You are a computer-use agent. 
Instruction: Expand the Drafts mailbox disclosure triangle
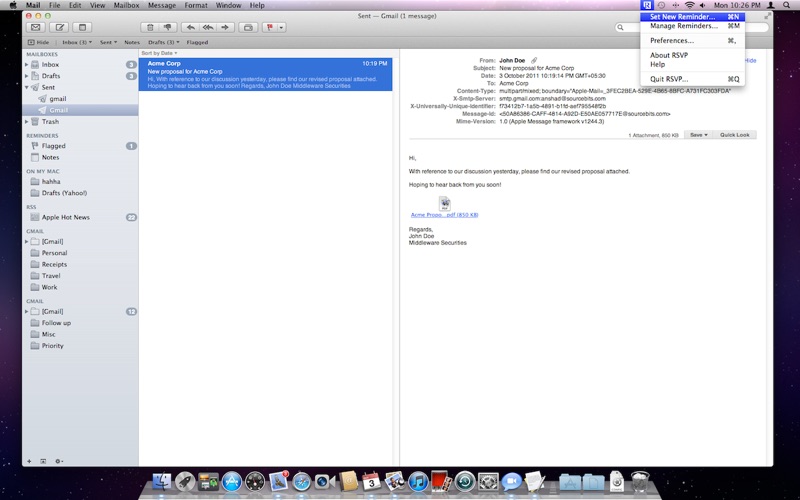point(27,76)
